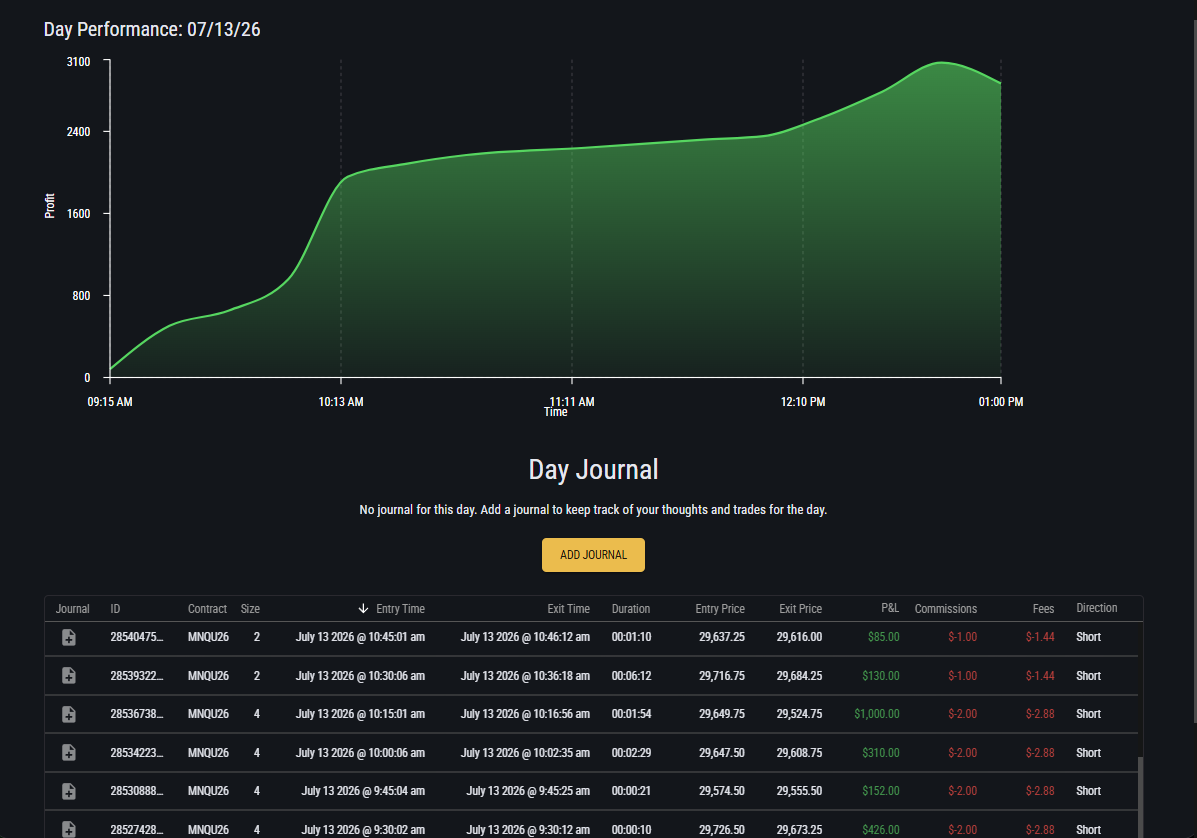Image resolution: width=1197 pixels, height=838 pixels.
Task: Sort table by Contract column
Action: point(208,608)
